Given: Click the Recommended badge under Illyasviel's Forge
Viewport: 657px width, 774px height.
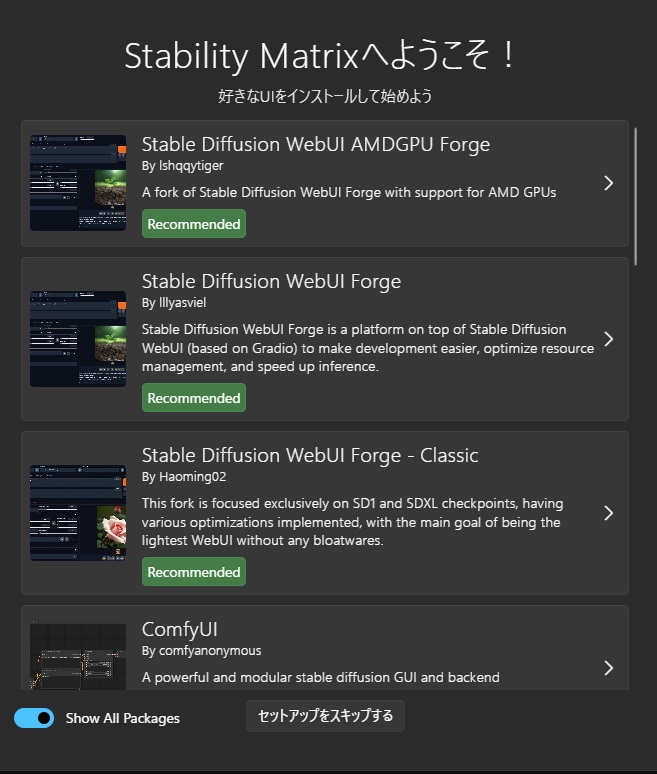Looking at the screenshot, I should point(194,398).
